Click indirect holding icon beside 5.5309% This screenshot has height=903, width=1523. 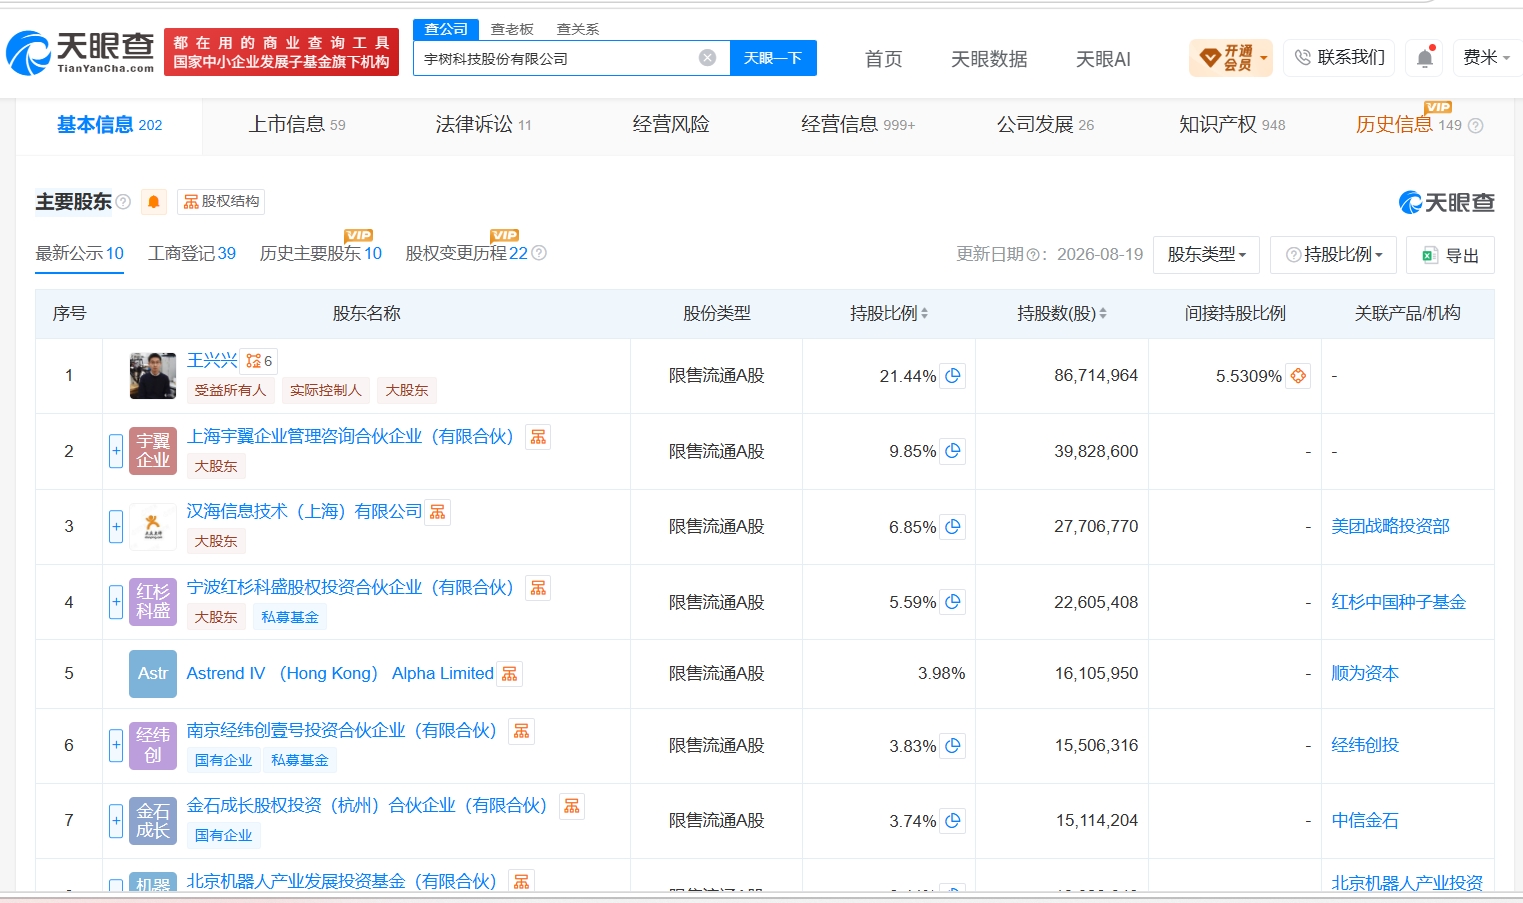[x=1298, y=376]
